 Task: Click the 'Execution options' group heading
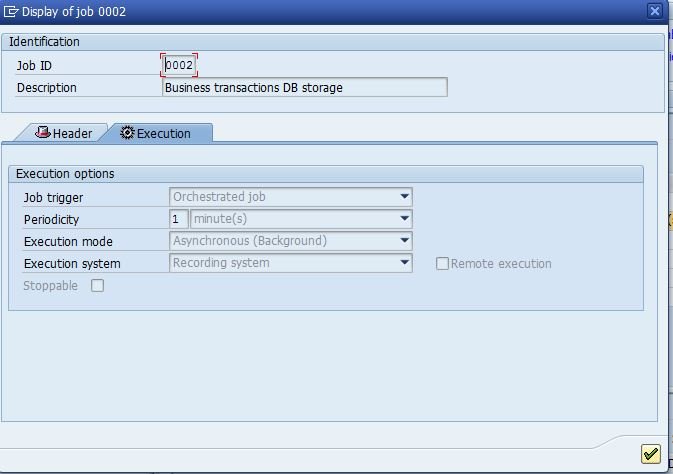(65, 174)
